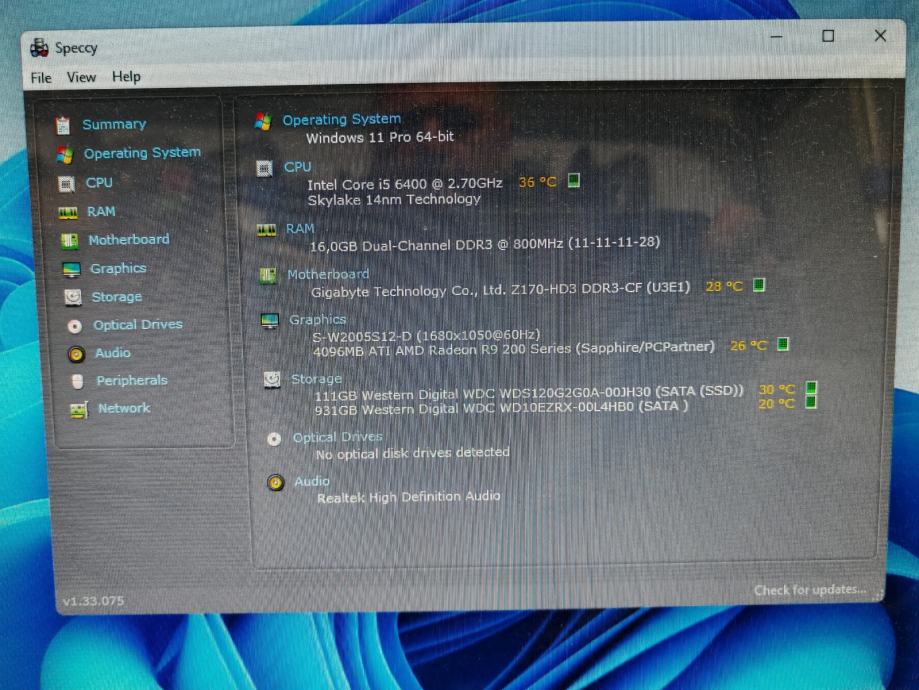919x690 pixels.
Task: Click the Graphics monitor icon in sidebar
Action: click(72, 269)
